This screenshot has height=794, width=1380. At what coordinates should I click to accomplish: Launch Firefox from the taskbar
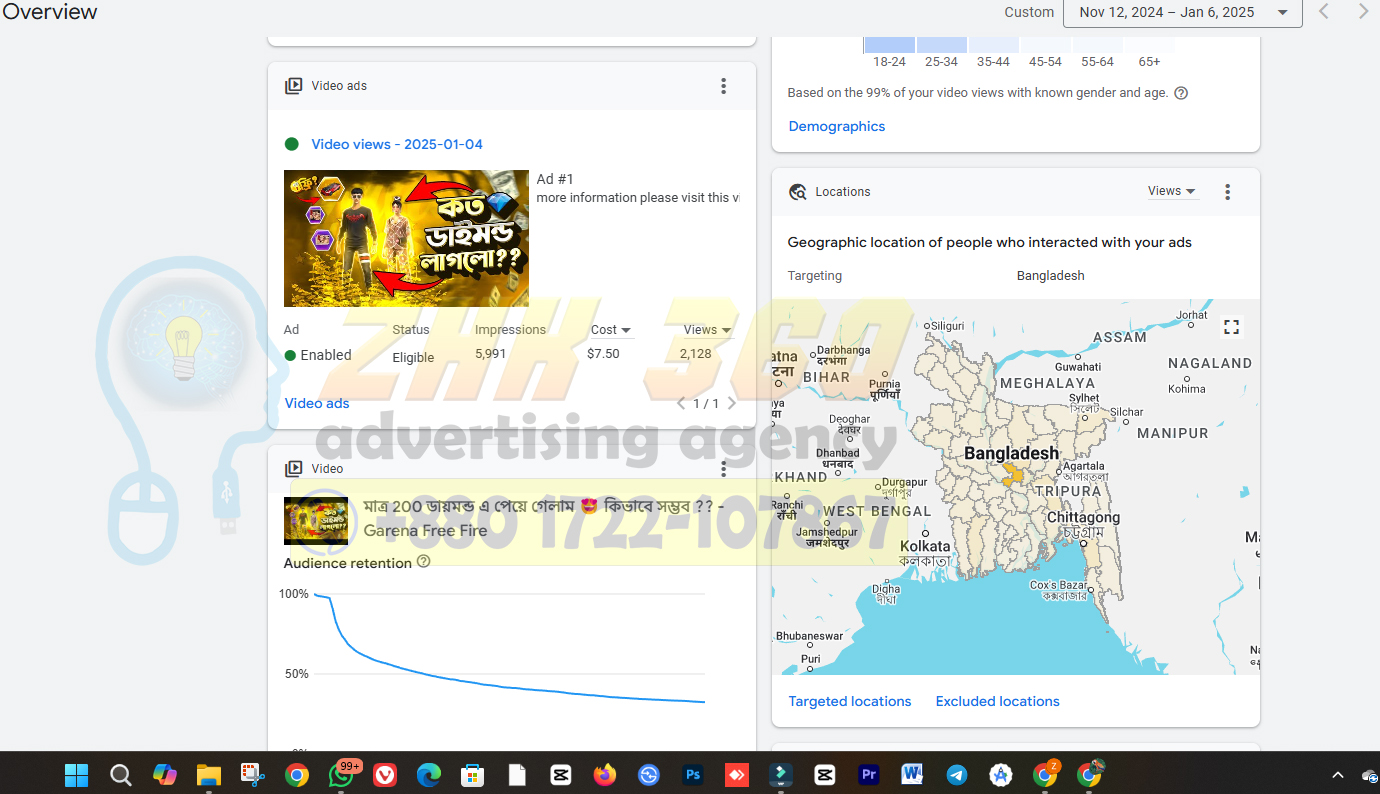605,775
